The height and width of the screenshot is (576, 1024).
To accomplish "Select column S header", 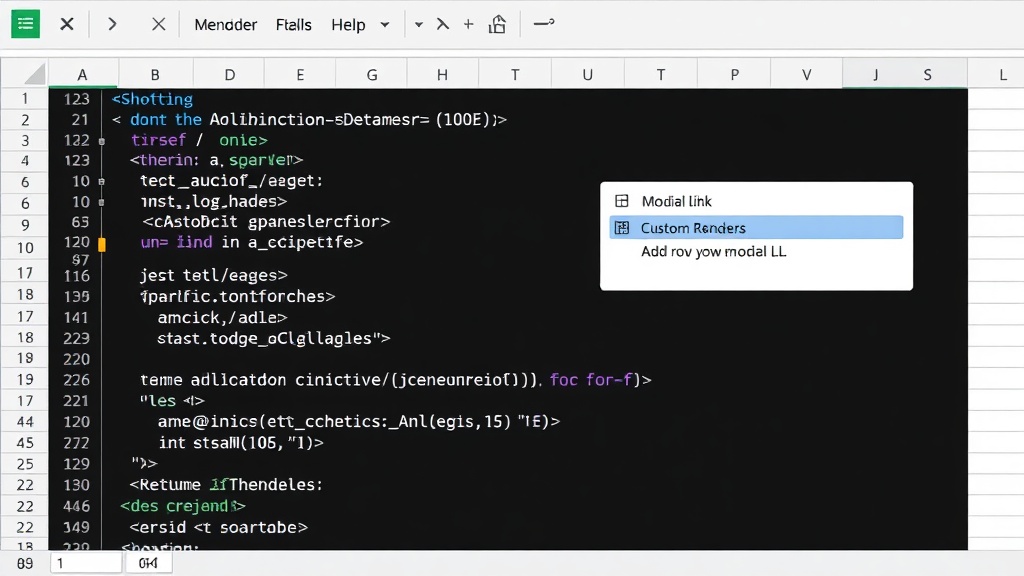I will pyautogui.click(x=927, y=74).
